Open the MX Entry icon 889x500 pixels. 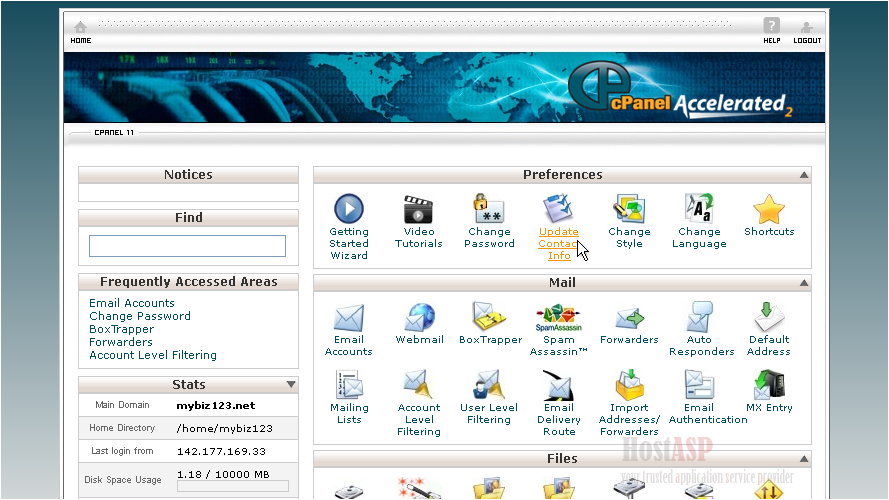point(769,385)
